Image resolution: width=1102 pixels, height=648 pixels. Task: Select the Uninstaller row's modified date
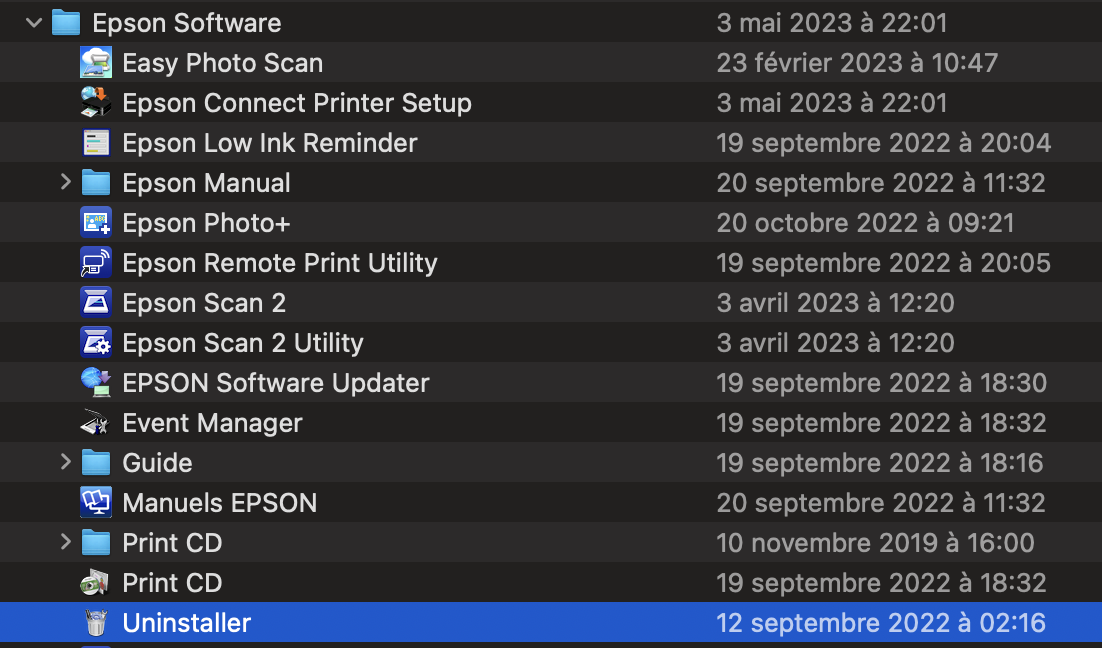[881, 623]
